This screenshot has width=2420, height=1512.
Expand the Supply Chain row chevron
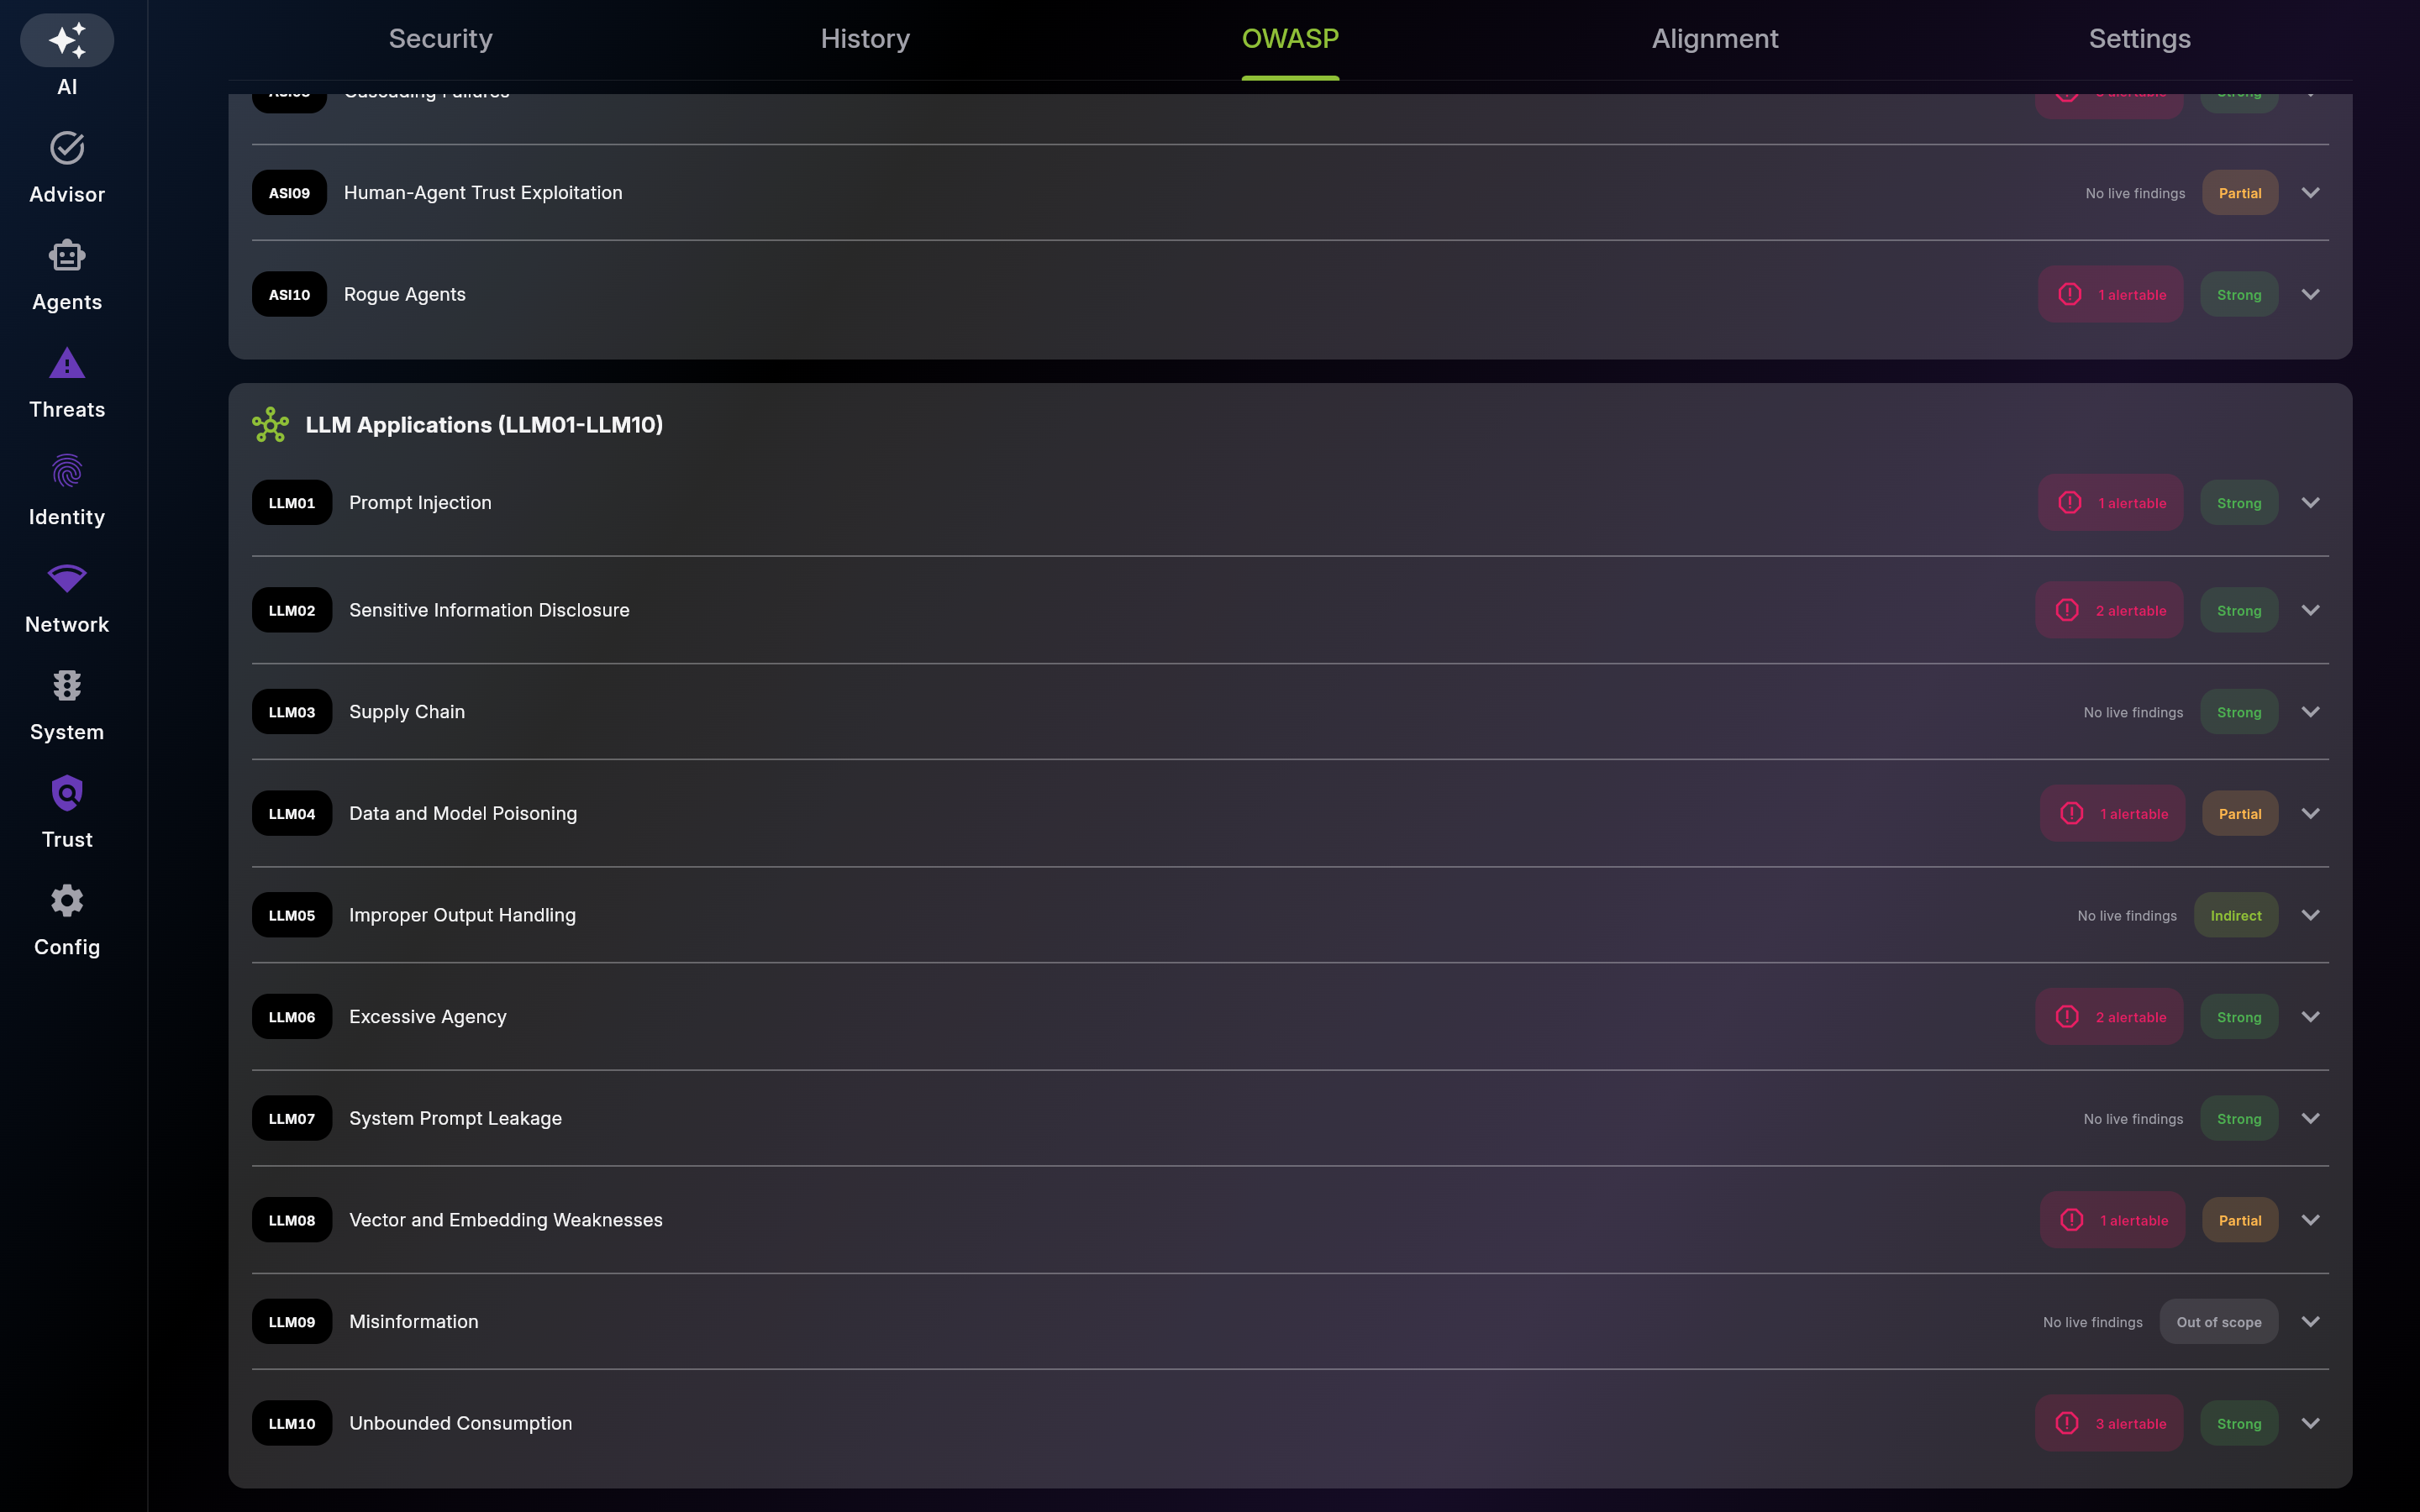click(2311, 712)
